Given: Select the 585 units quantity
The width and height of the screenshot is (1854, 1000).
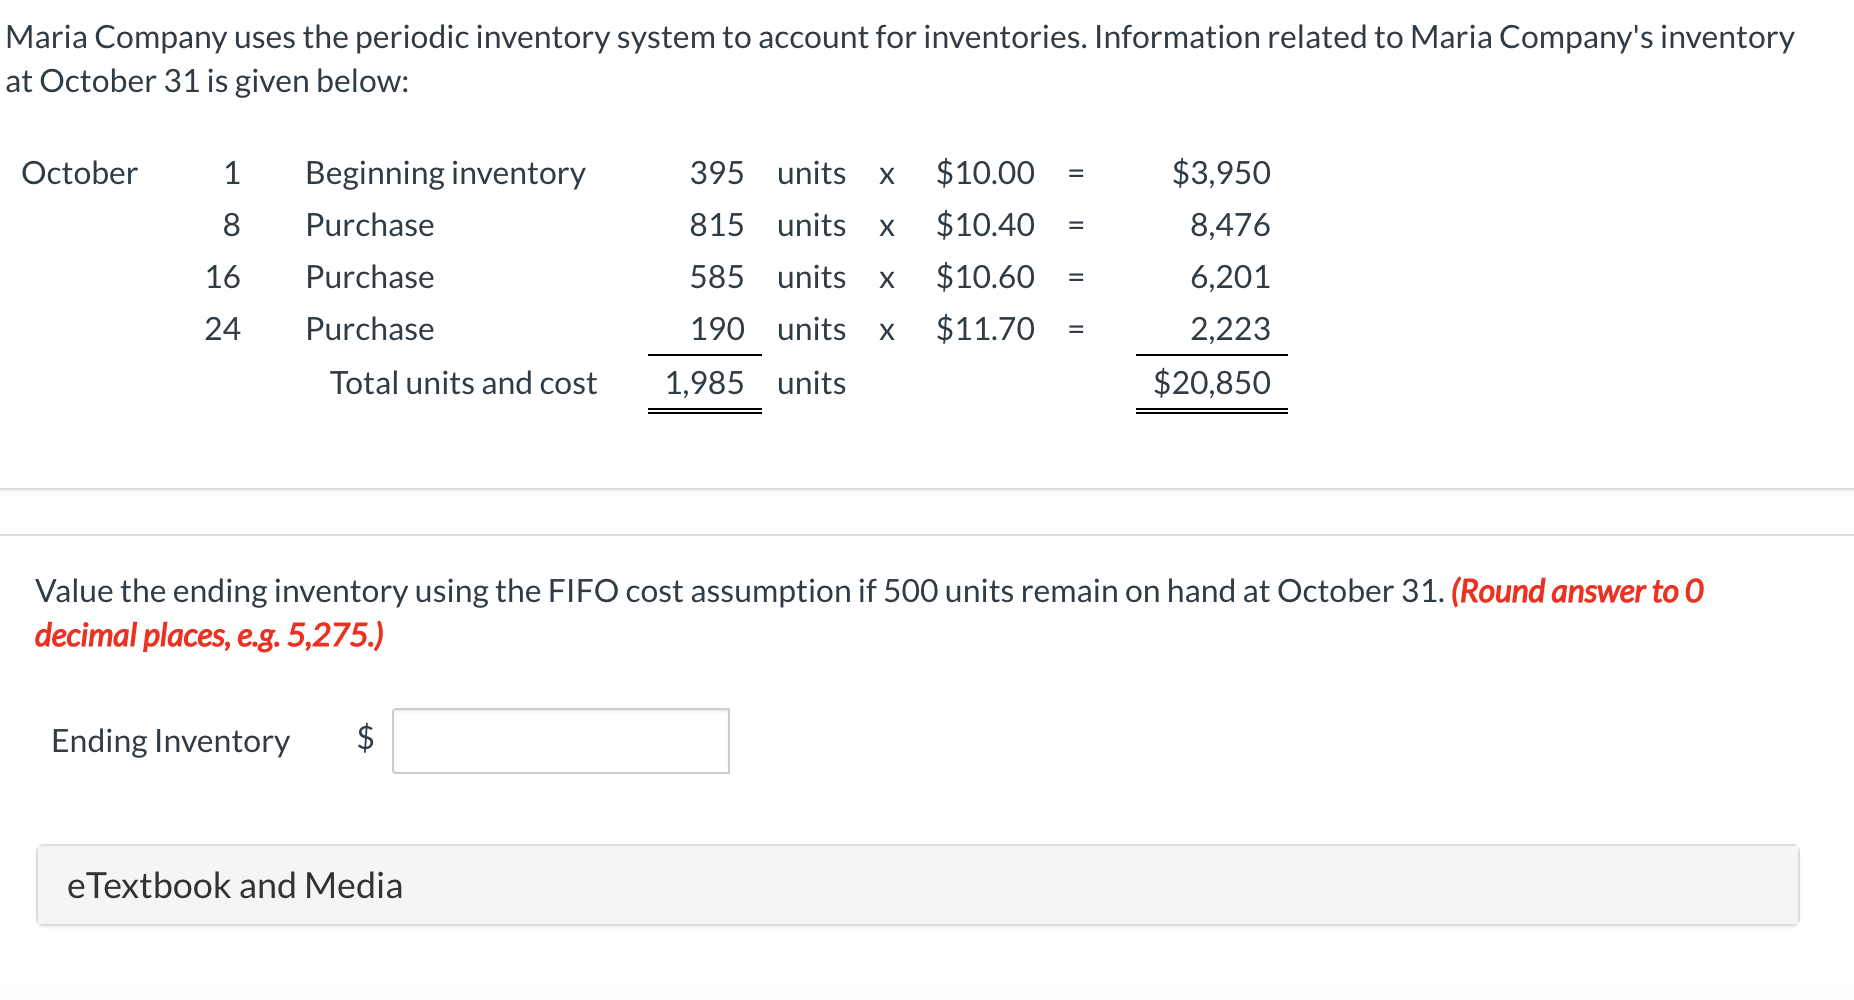Looking at the screenshot, I should (716, 277).
